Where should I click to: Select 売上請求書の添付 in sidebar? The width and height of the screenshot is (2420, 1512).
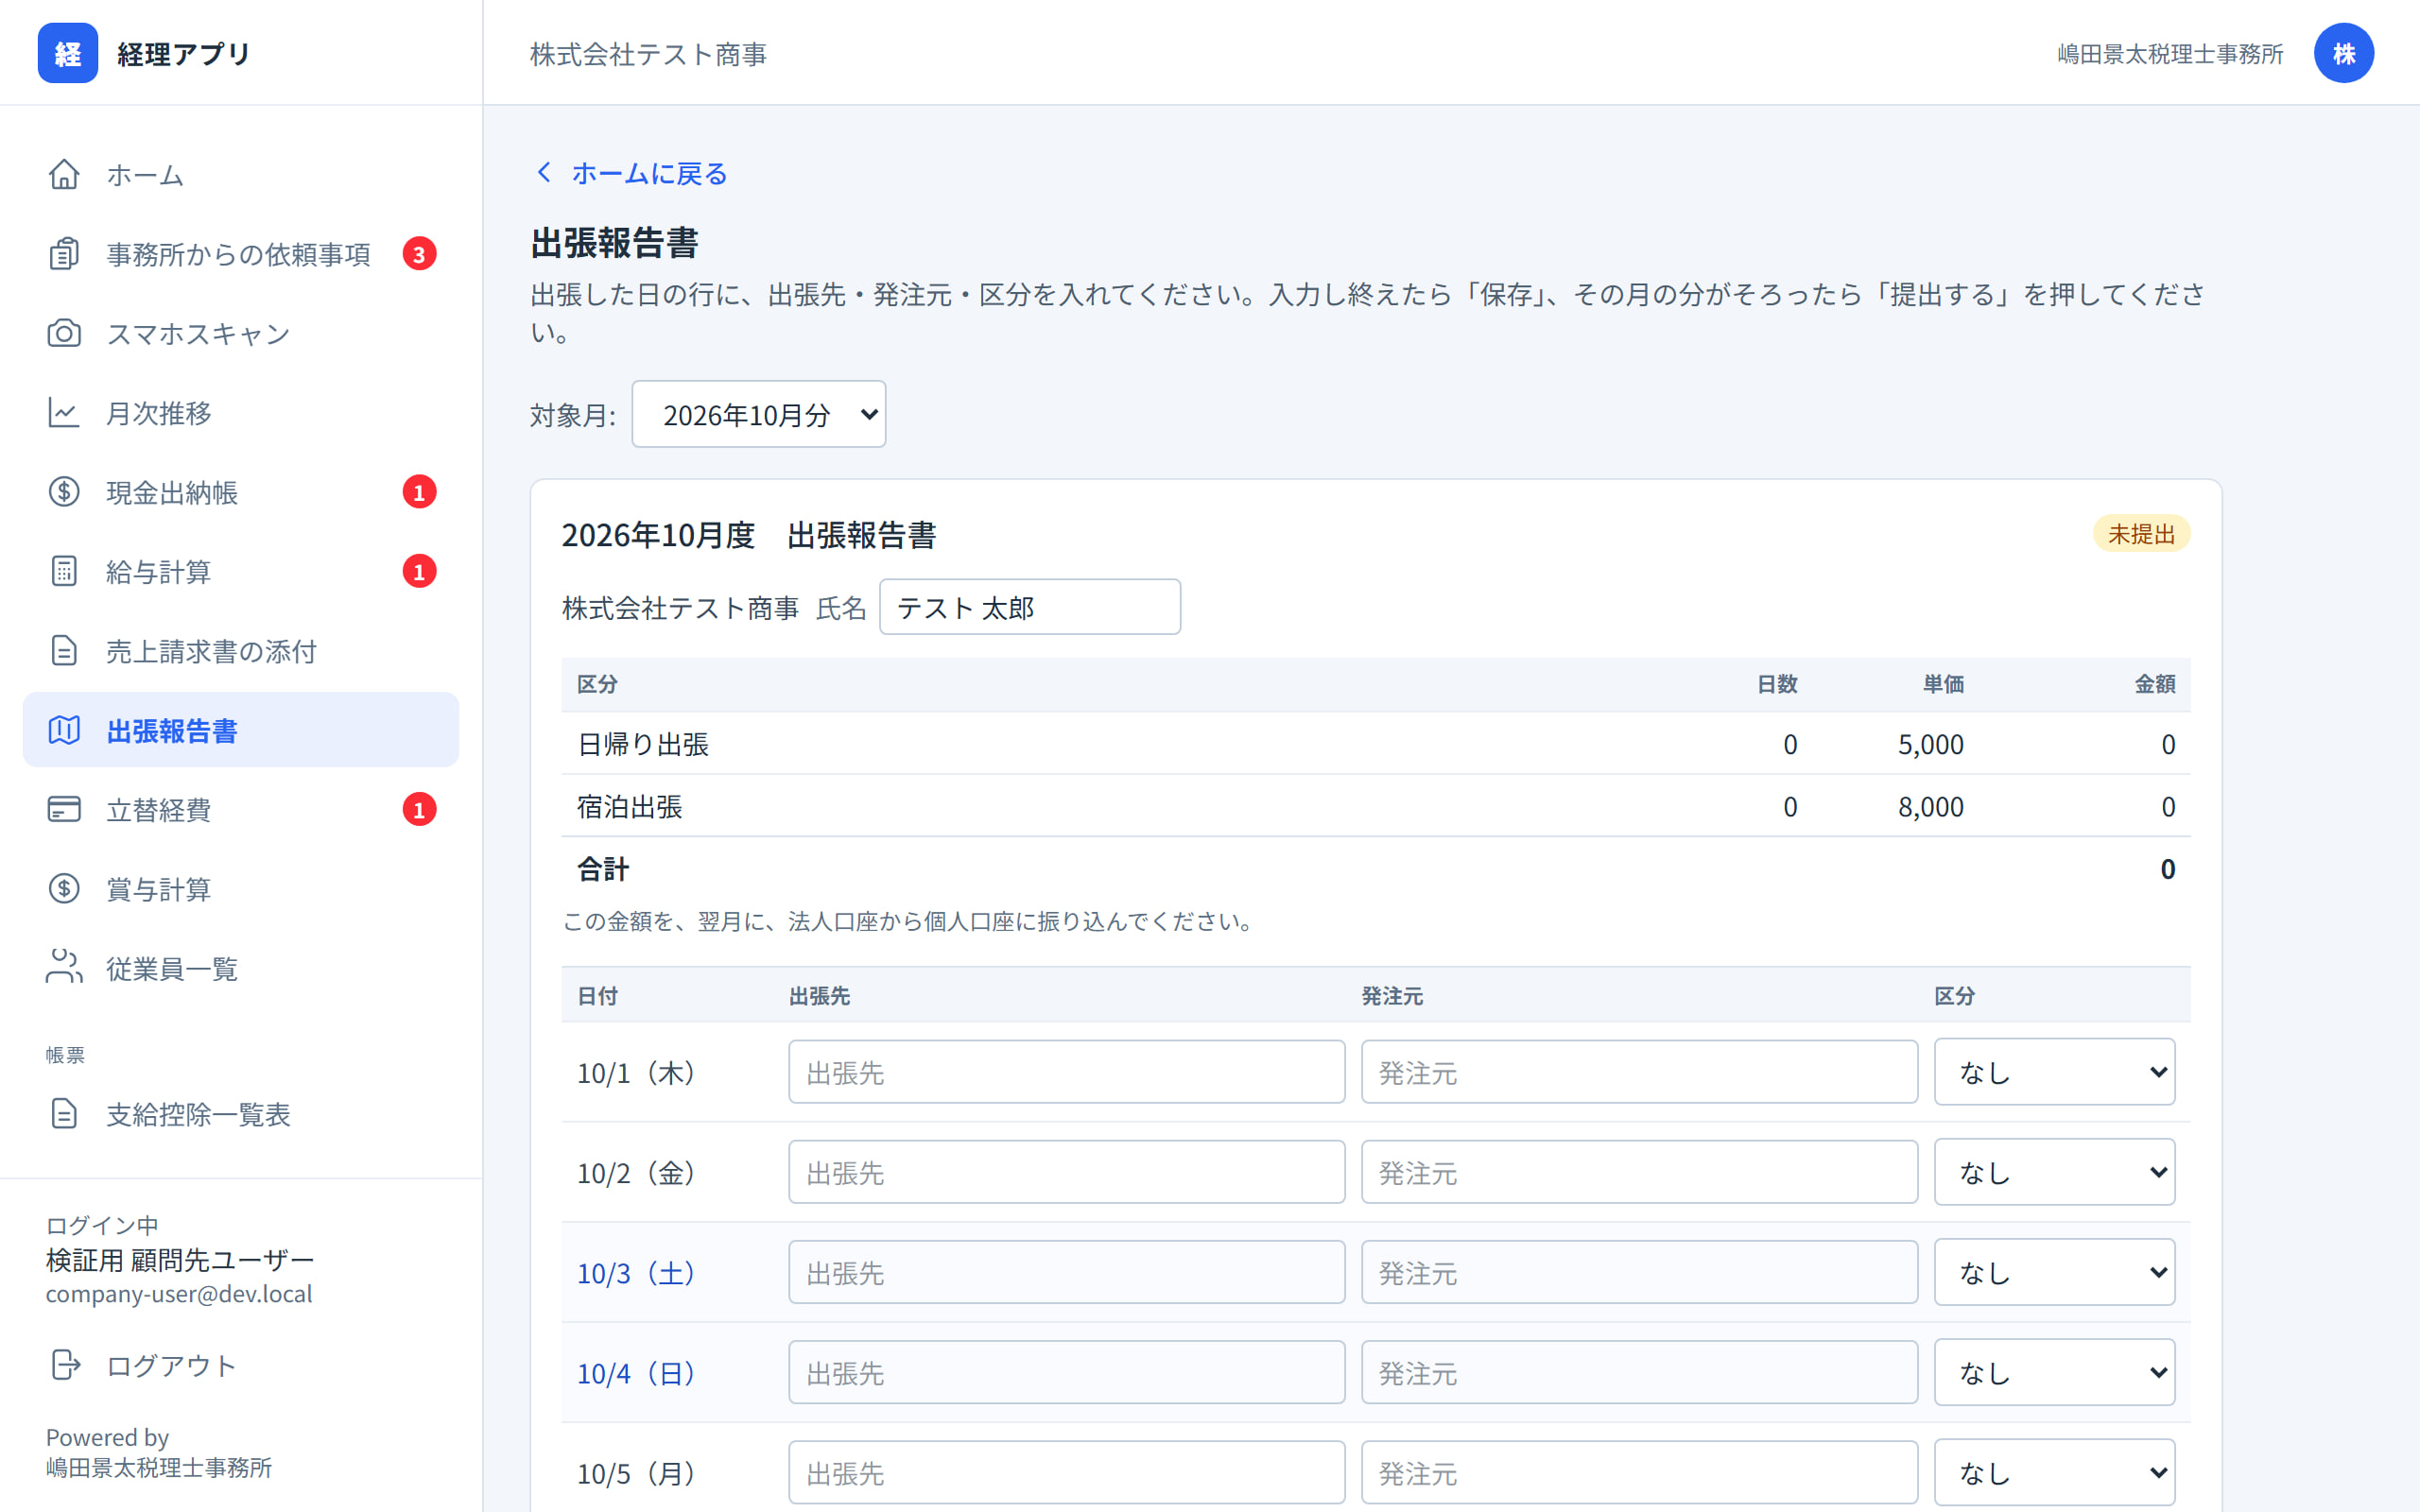[x=240, y=651]
